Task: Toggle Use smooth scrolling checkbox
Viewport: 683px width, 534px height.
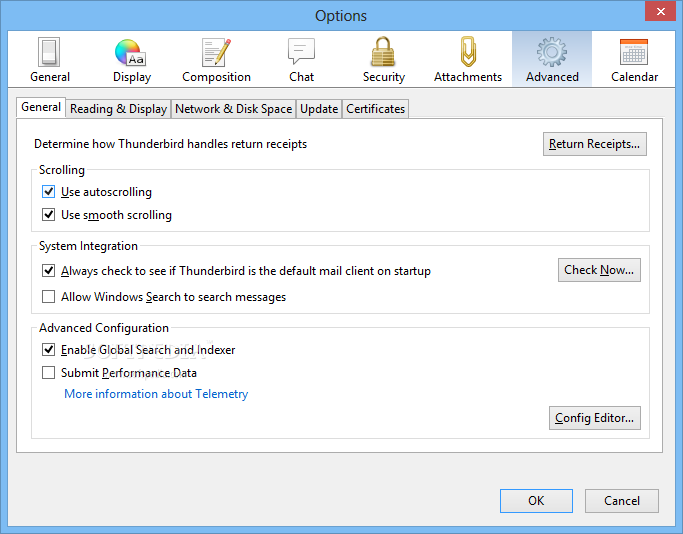Action: (48, 215)
